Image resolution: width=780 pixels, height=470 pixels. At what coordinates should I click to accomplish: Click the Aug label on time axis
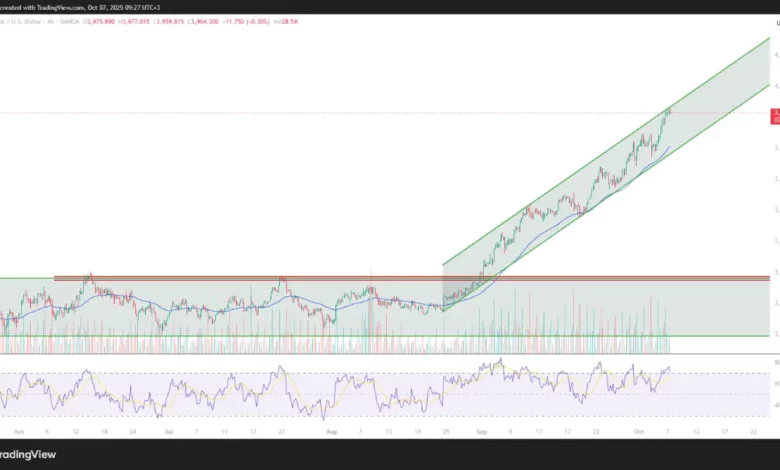pyautogui.click(x=332, y=431)
